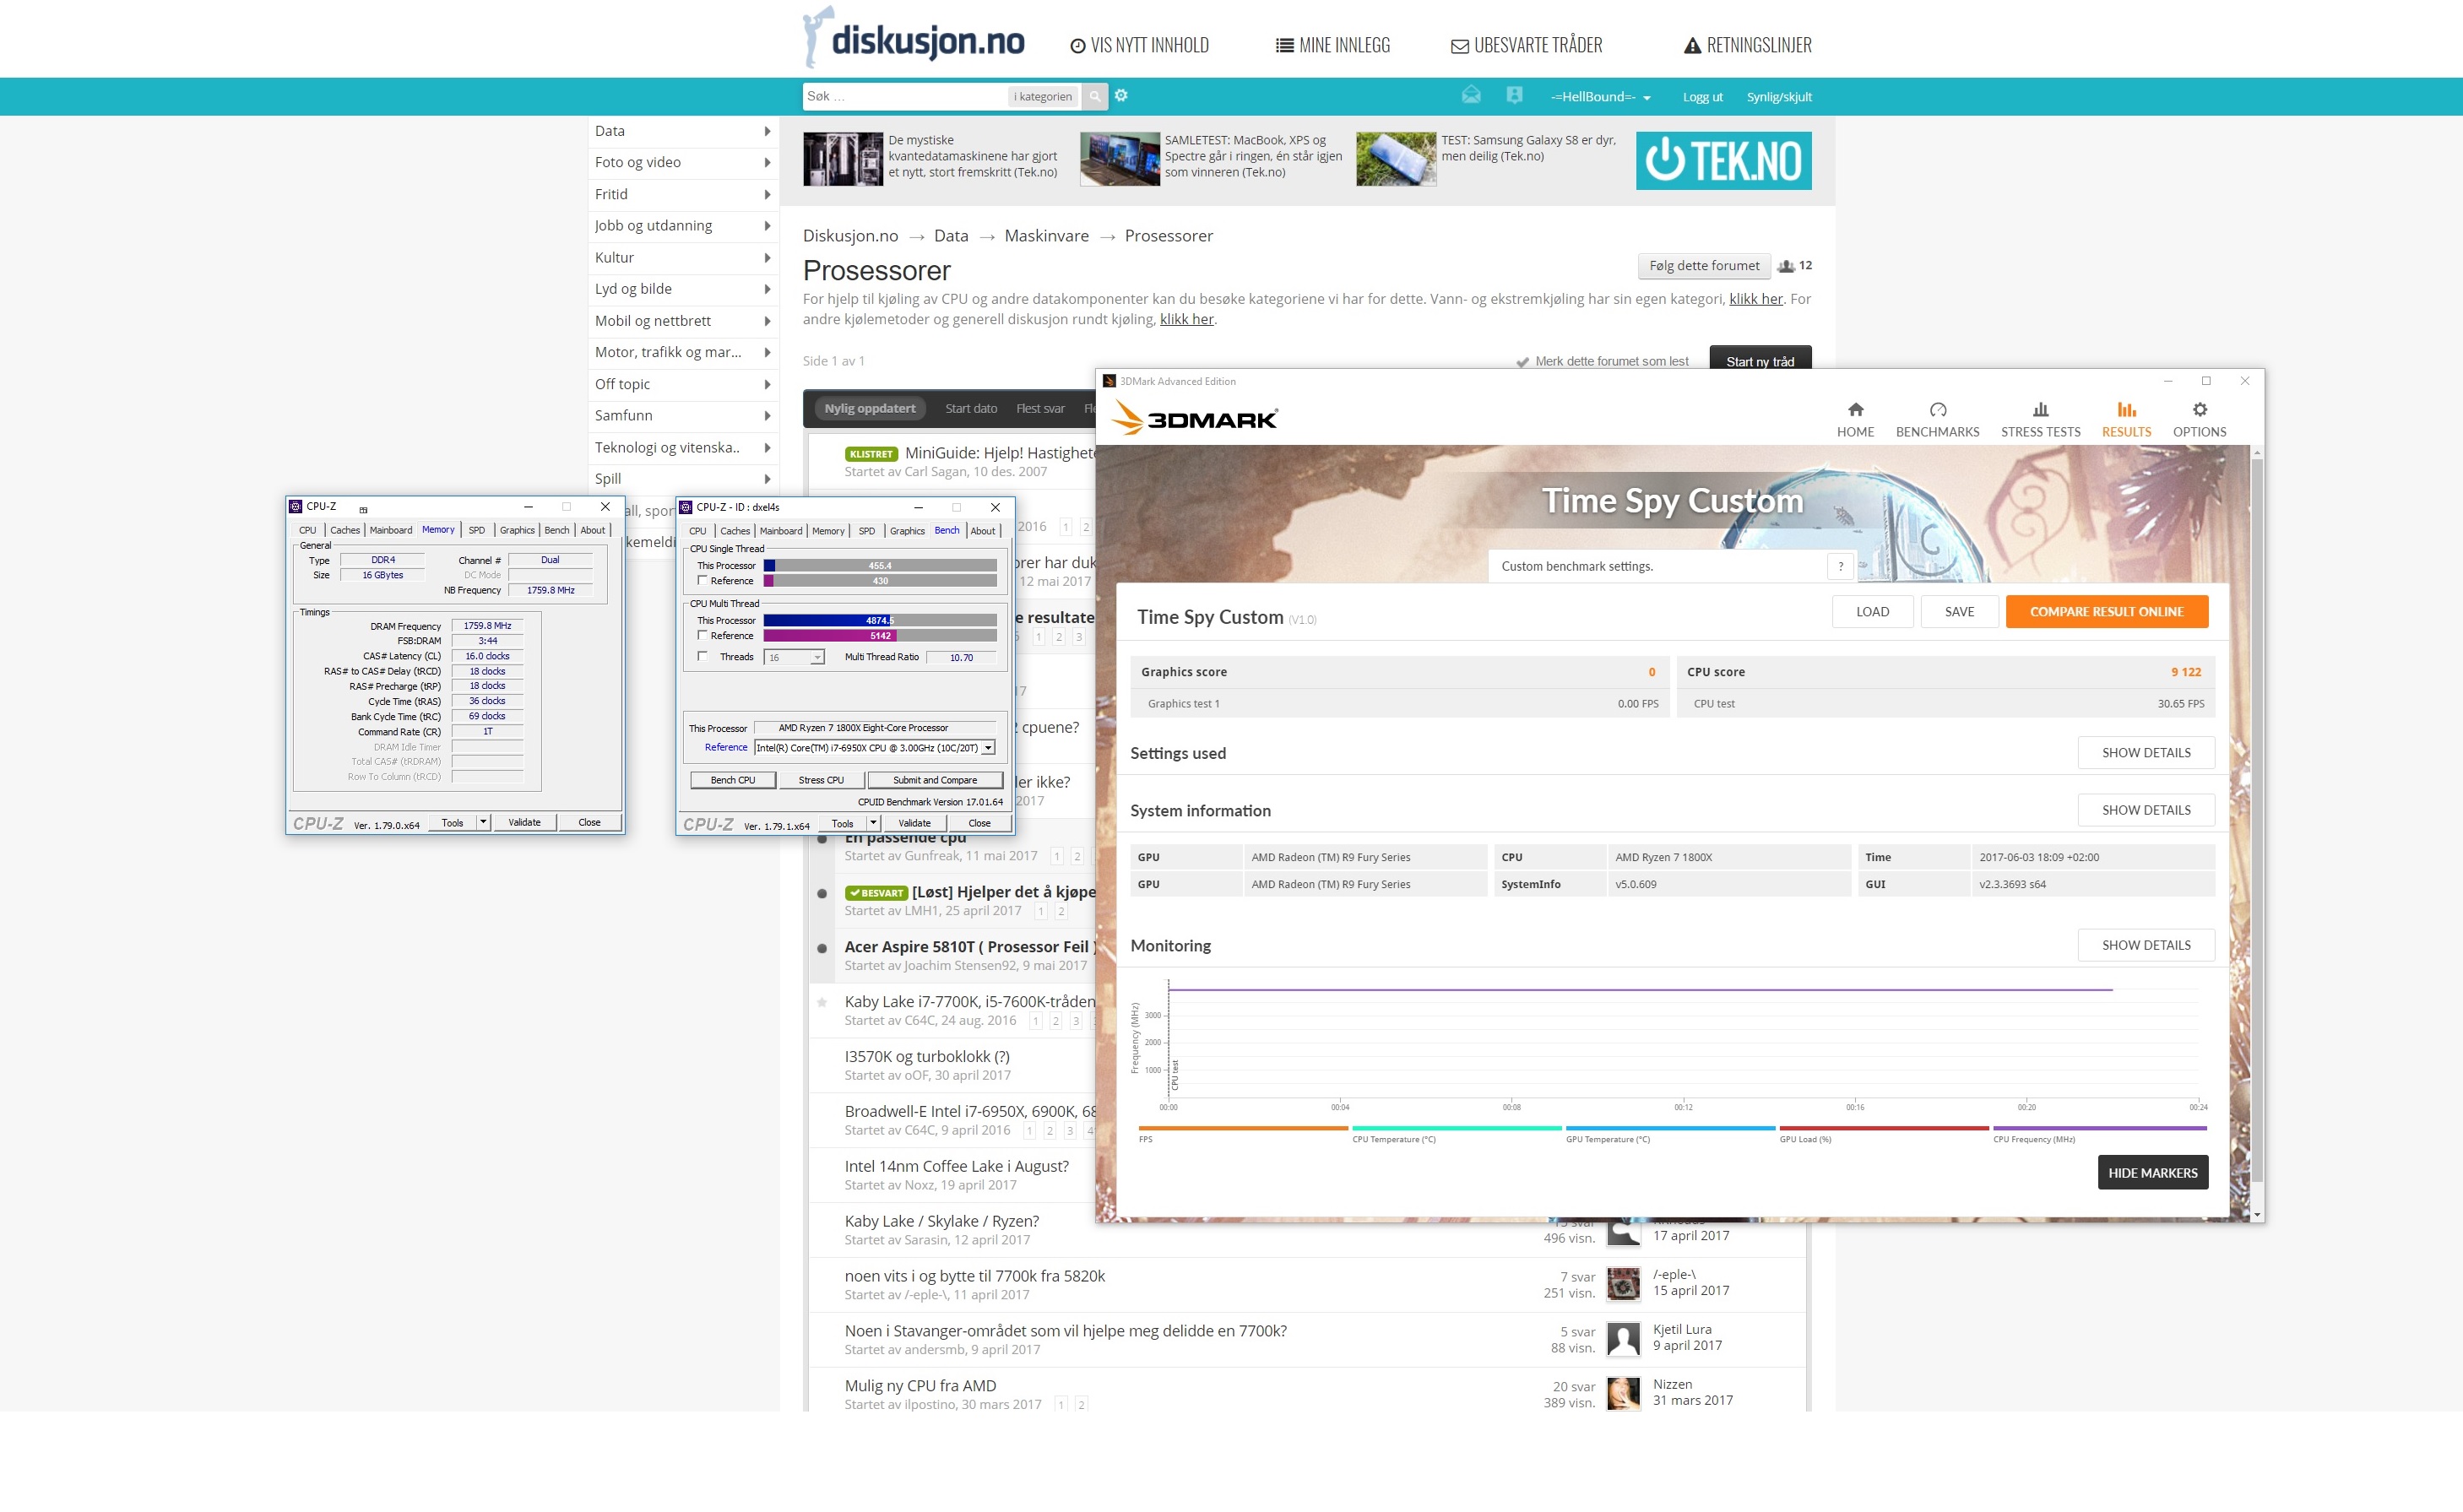Click the avatar next to Nizzen
The image size is (2463, 1512).
click(x=1623, y=1393)
